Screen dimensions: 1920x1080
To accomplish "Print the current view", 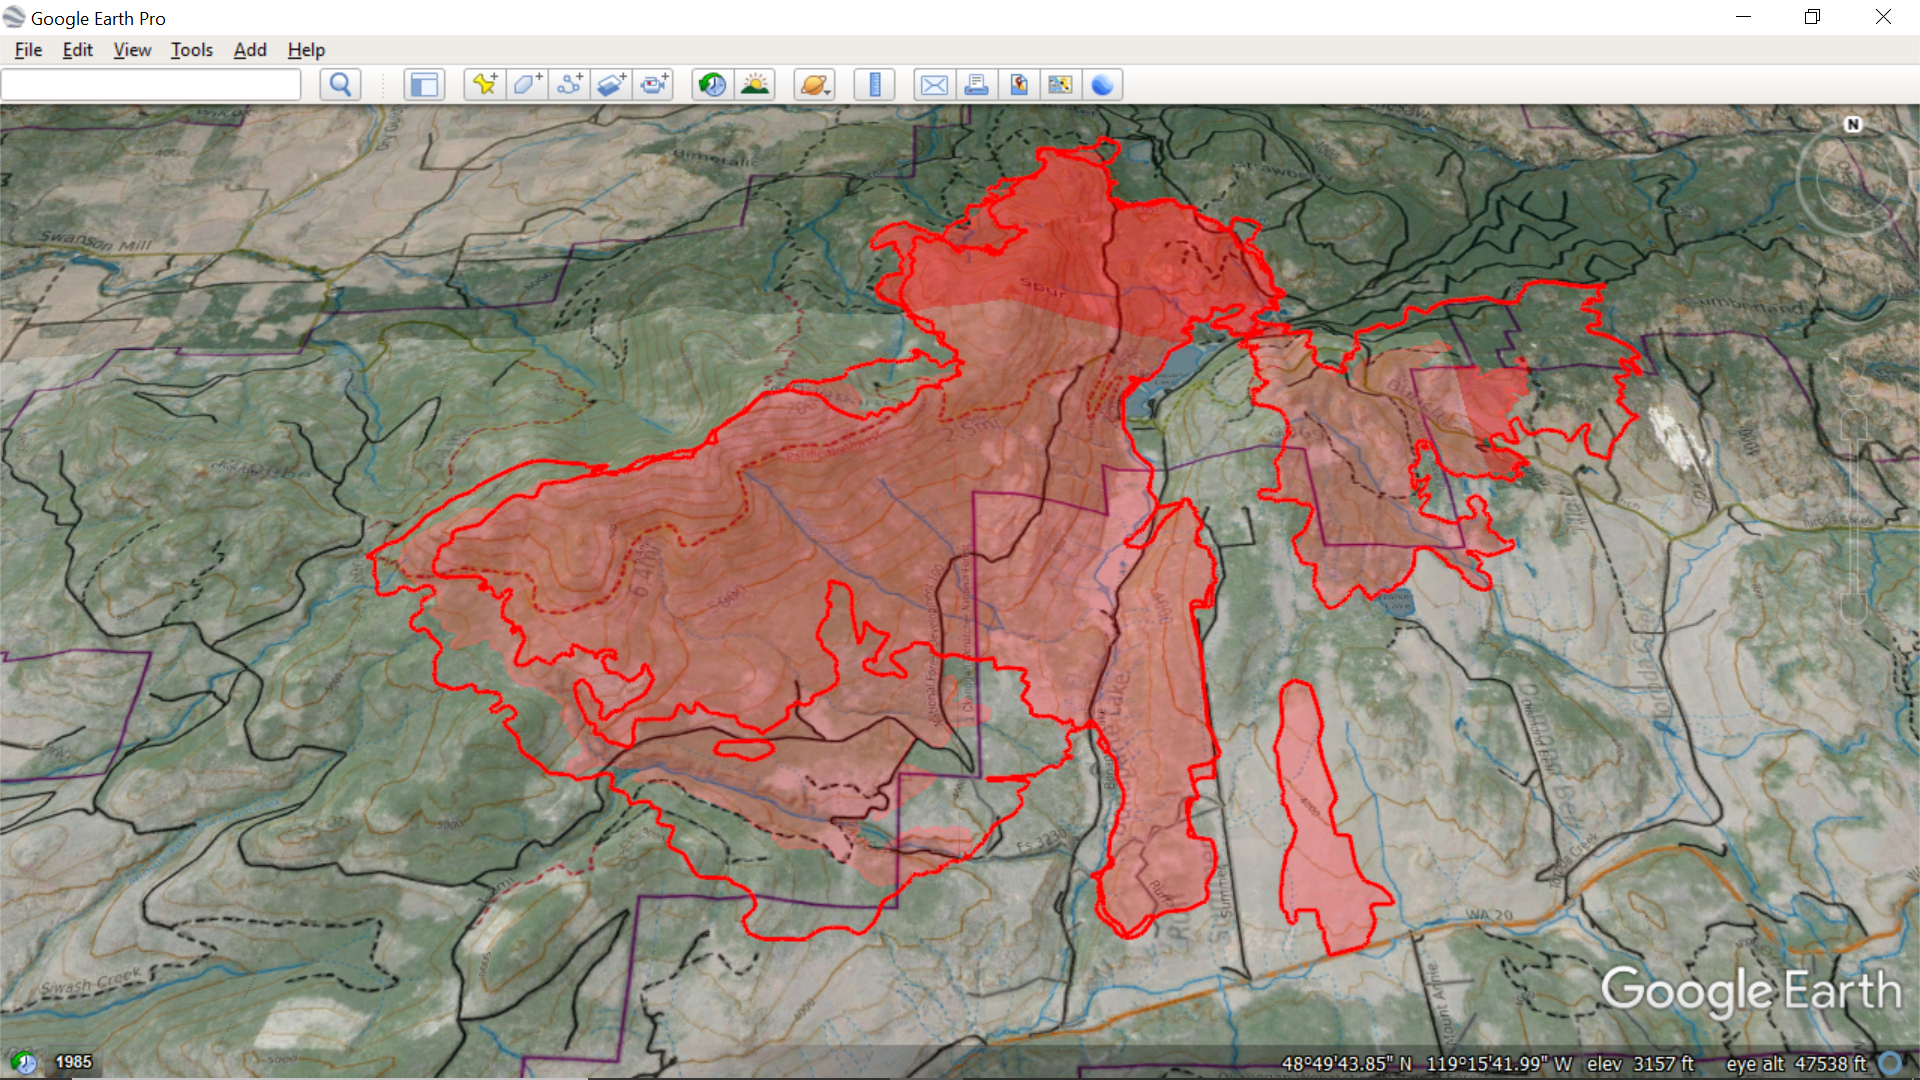I will pyautogui.click(x=976, y=85).
